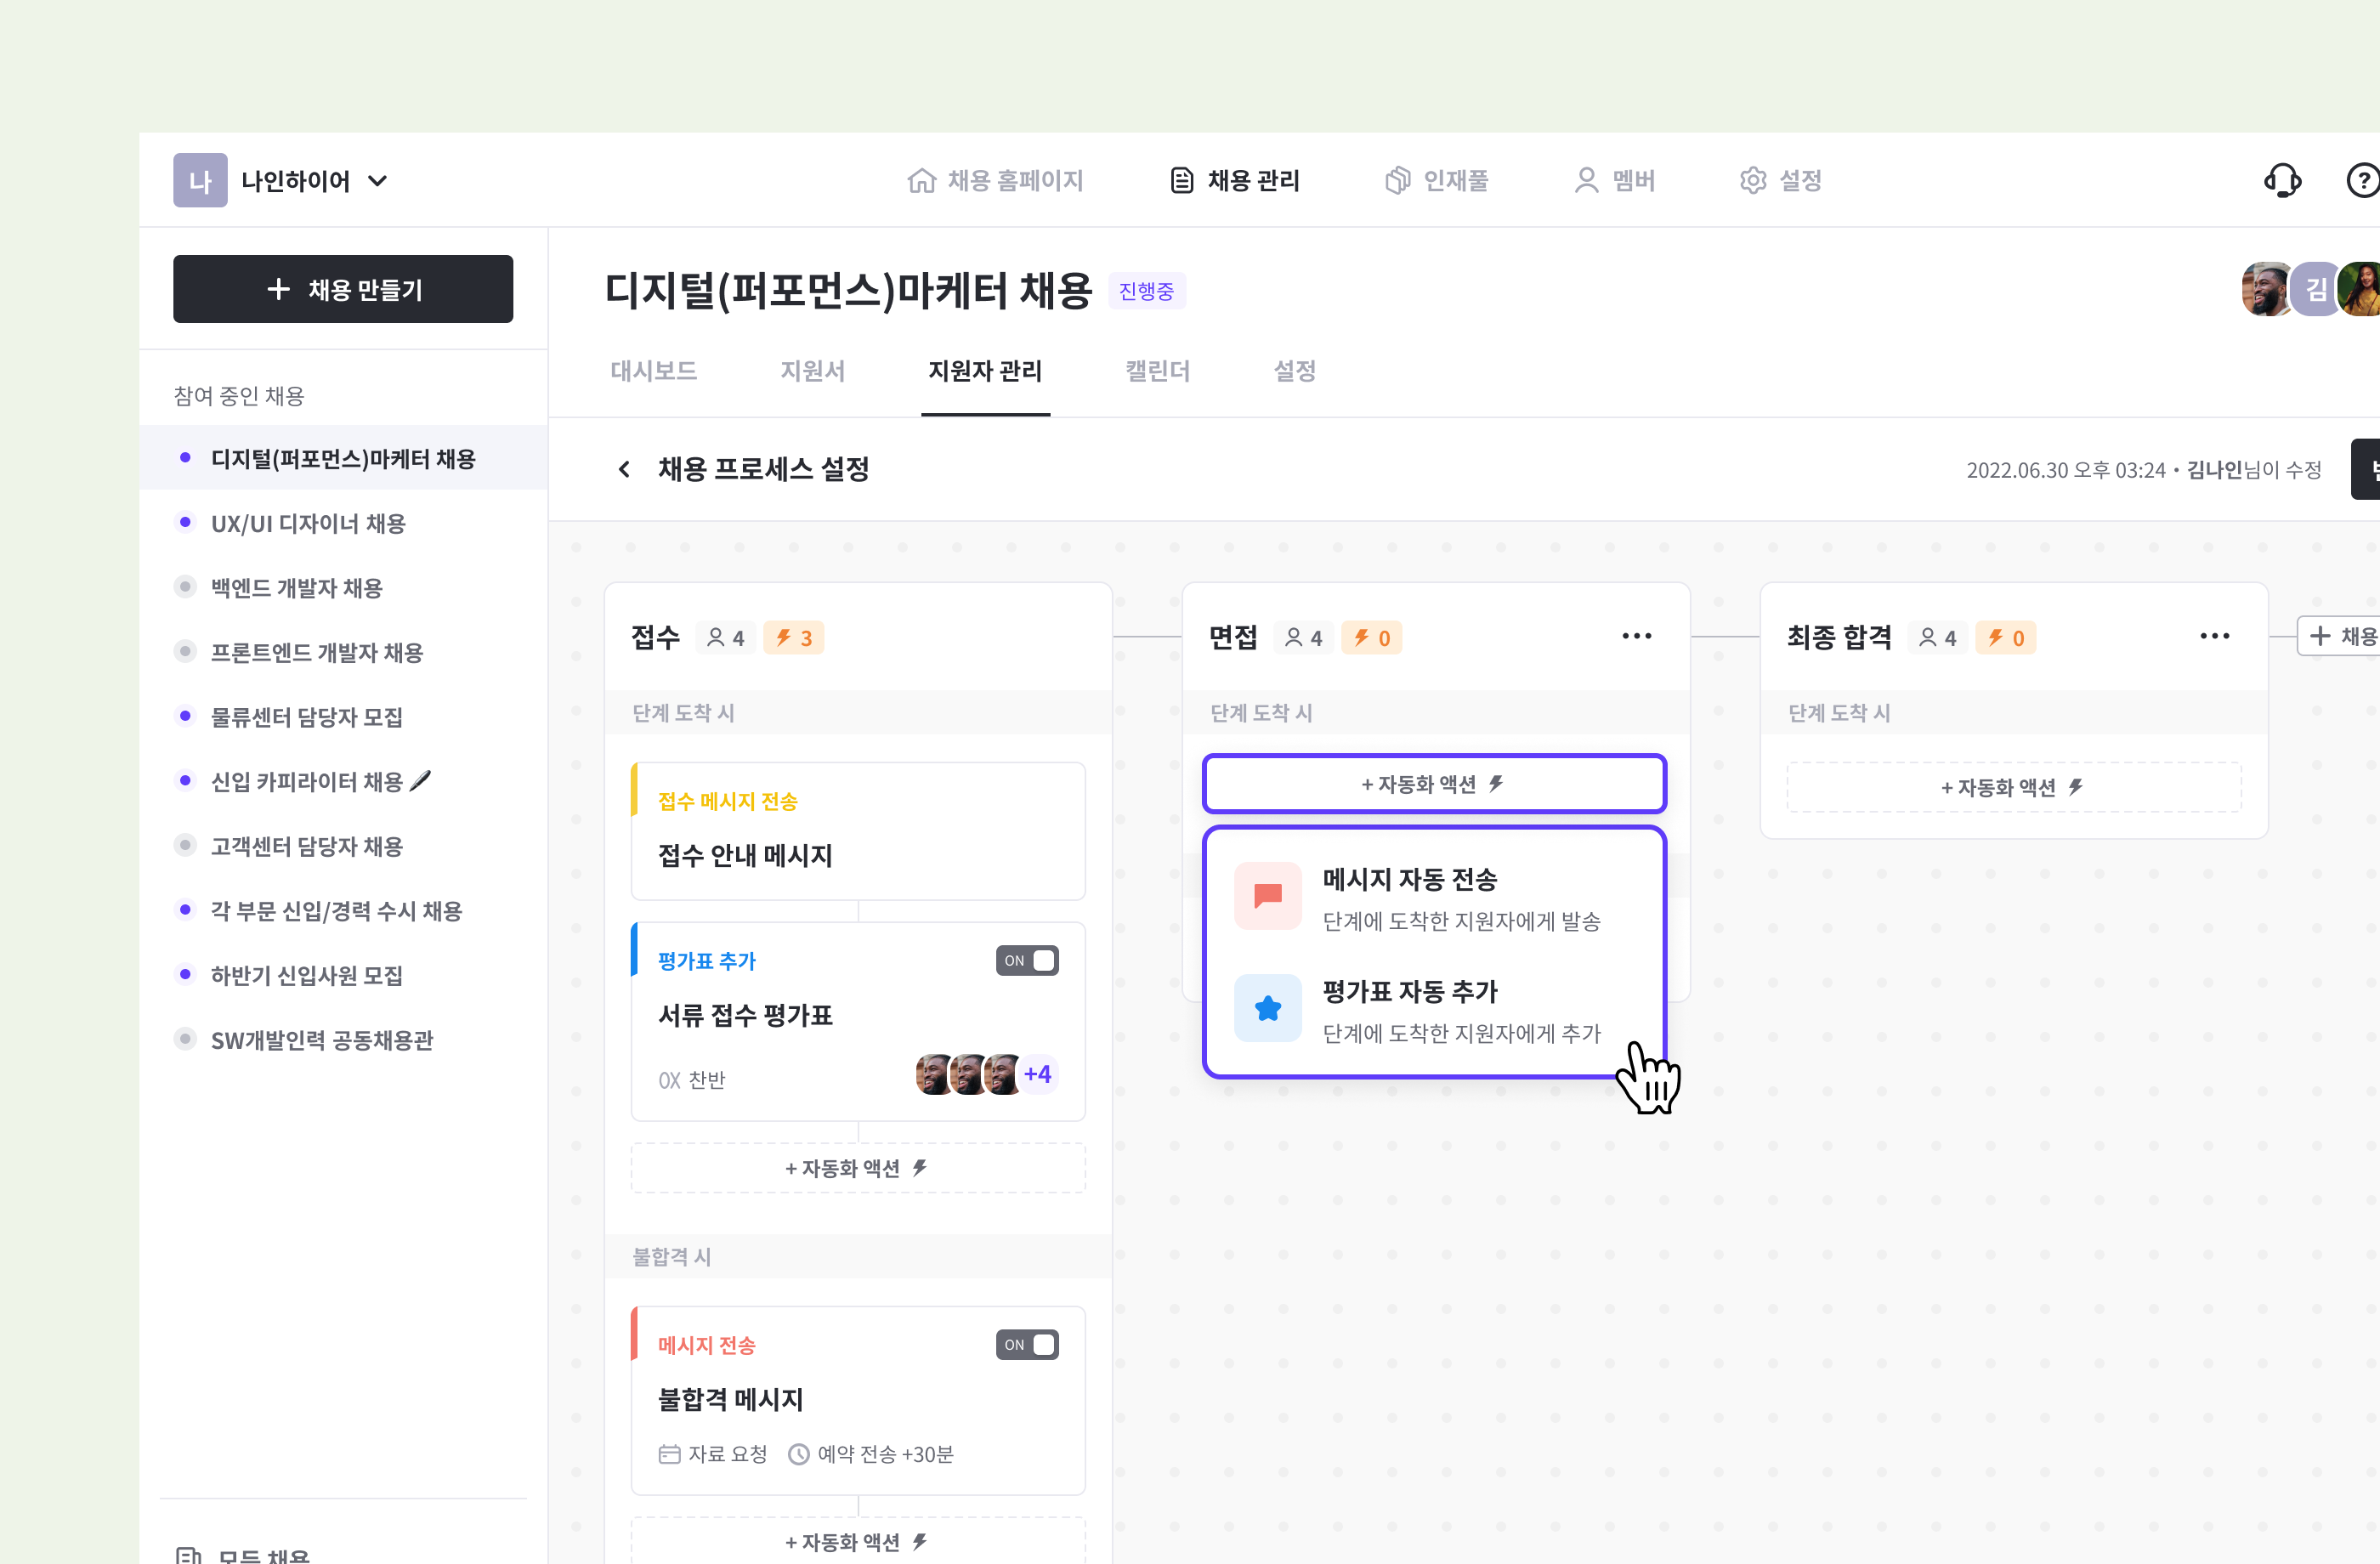This screenshot has width=2380, height=1564.
Task: Open the 최종 합격 stage three-dot menu
Action: (x=2214, y=636)
